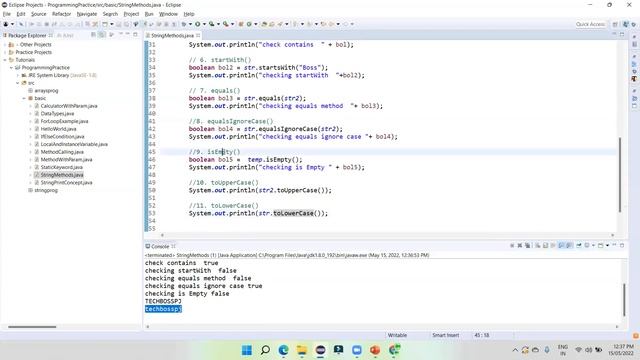Expand the Other Projects working set
Image resolution: width=640 pixels, height=360 pixels.
click(5, 44)
